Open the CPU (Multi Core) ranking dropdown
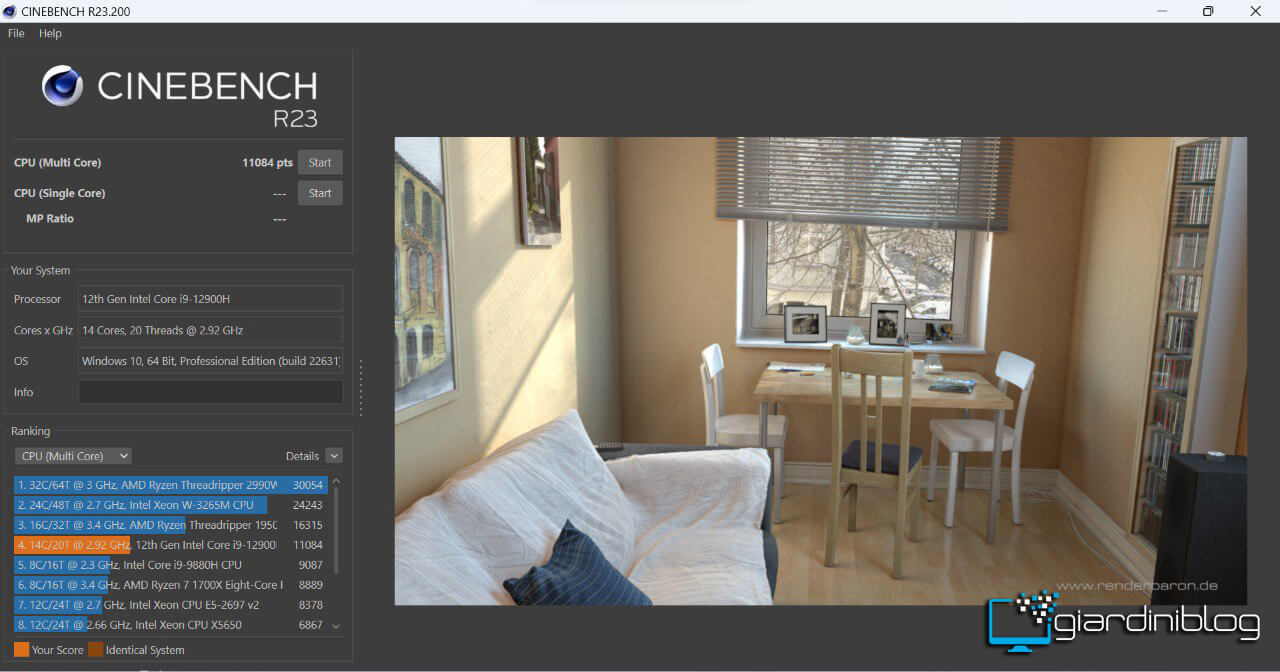This screenshot has width=1280, height=672. [73, 456]
